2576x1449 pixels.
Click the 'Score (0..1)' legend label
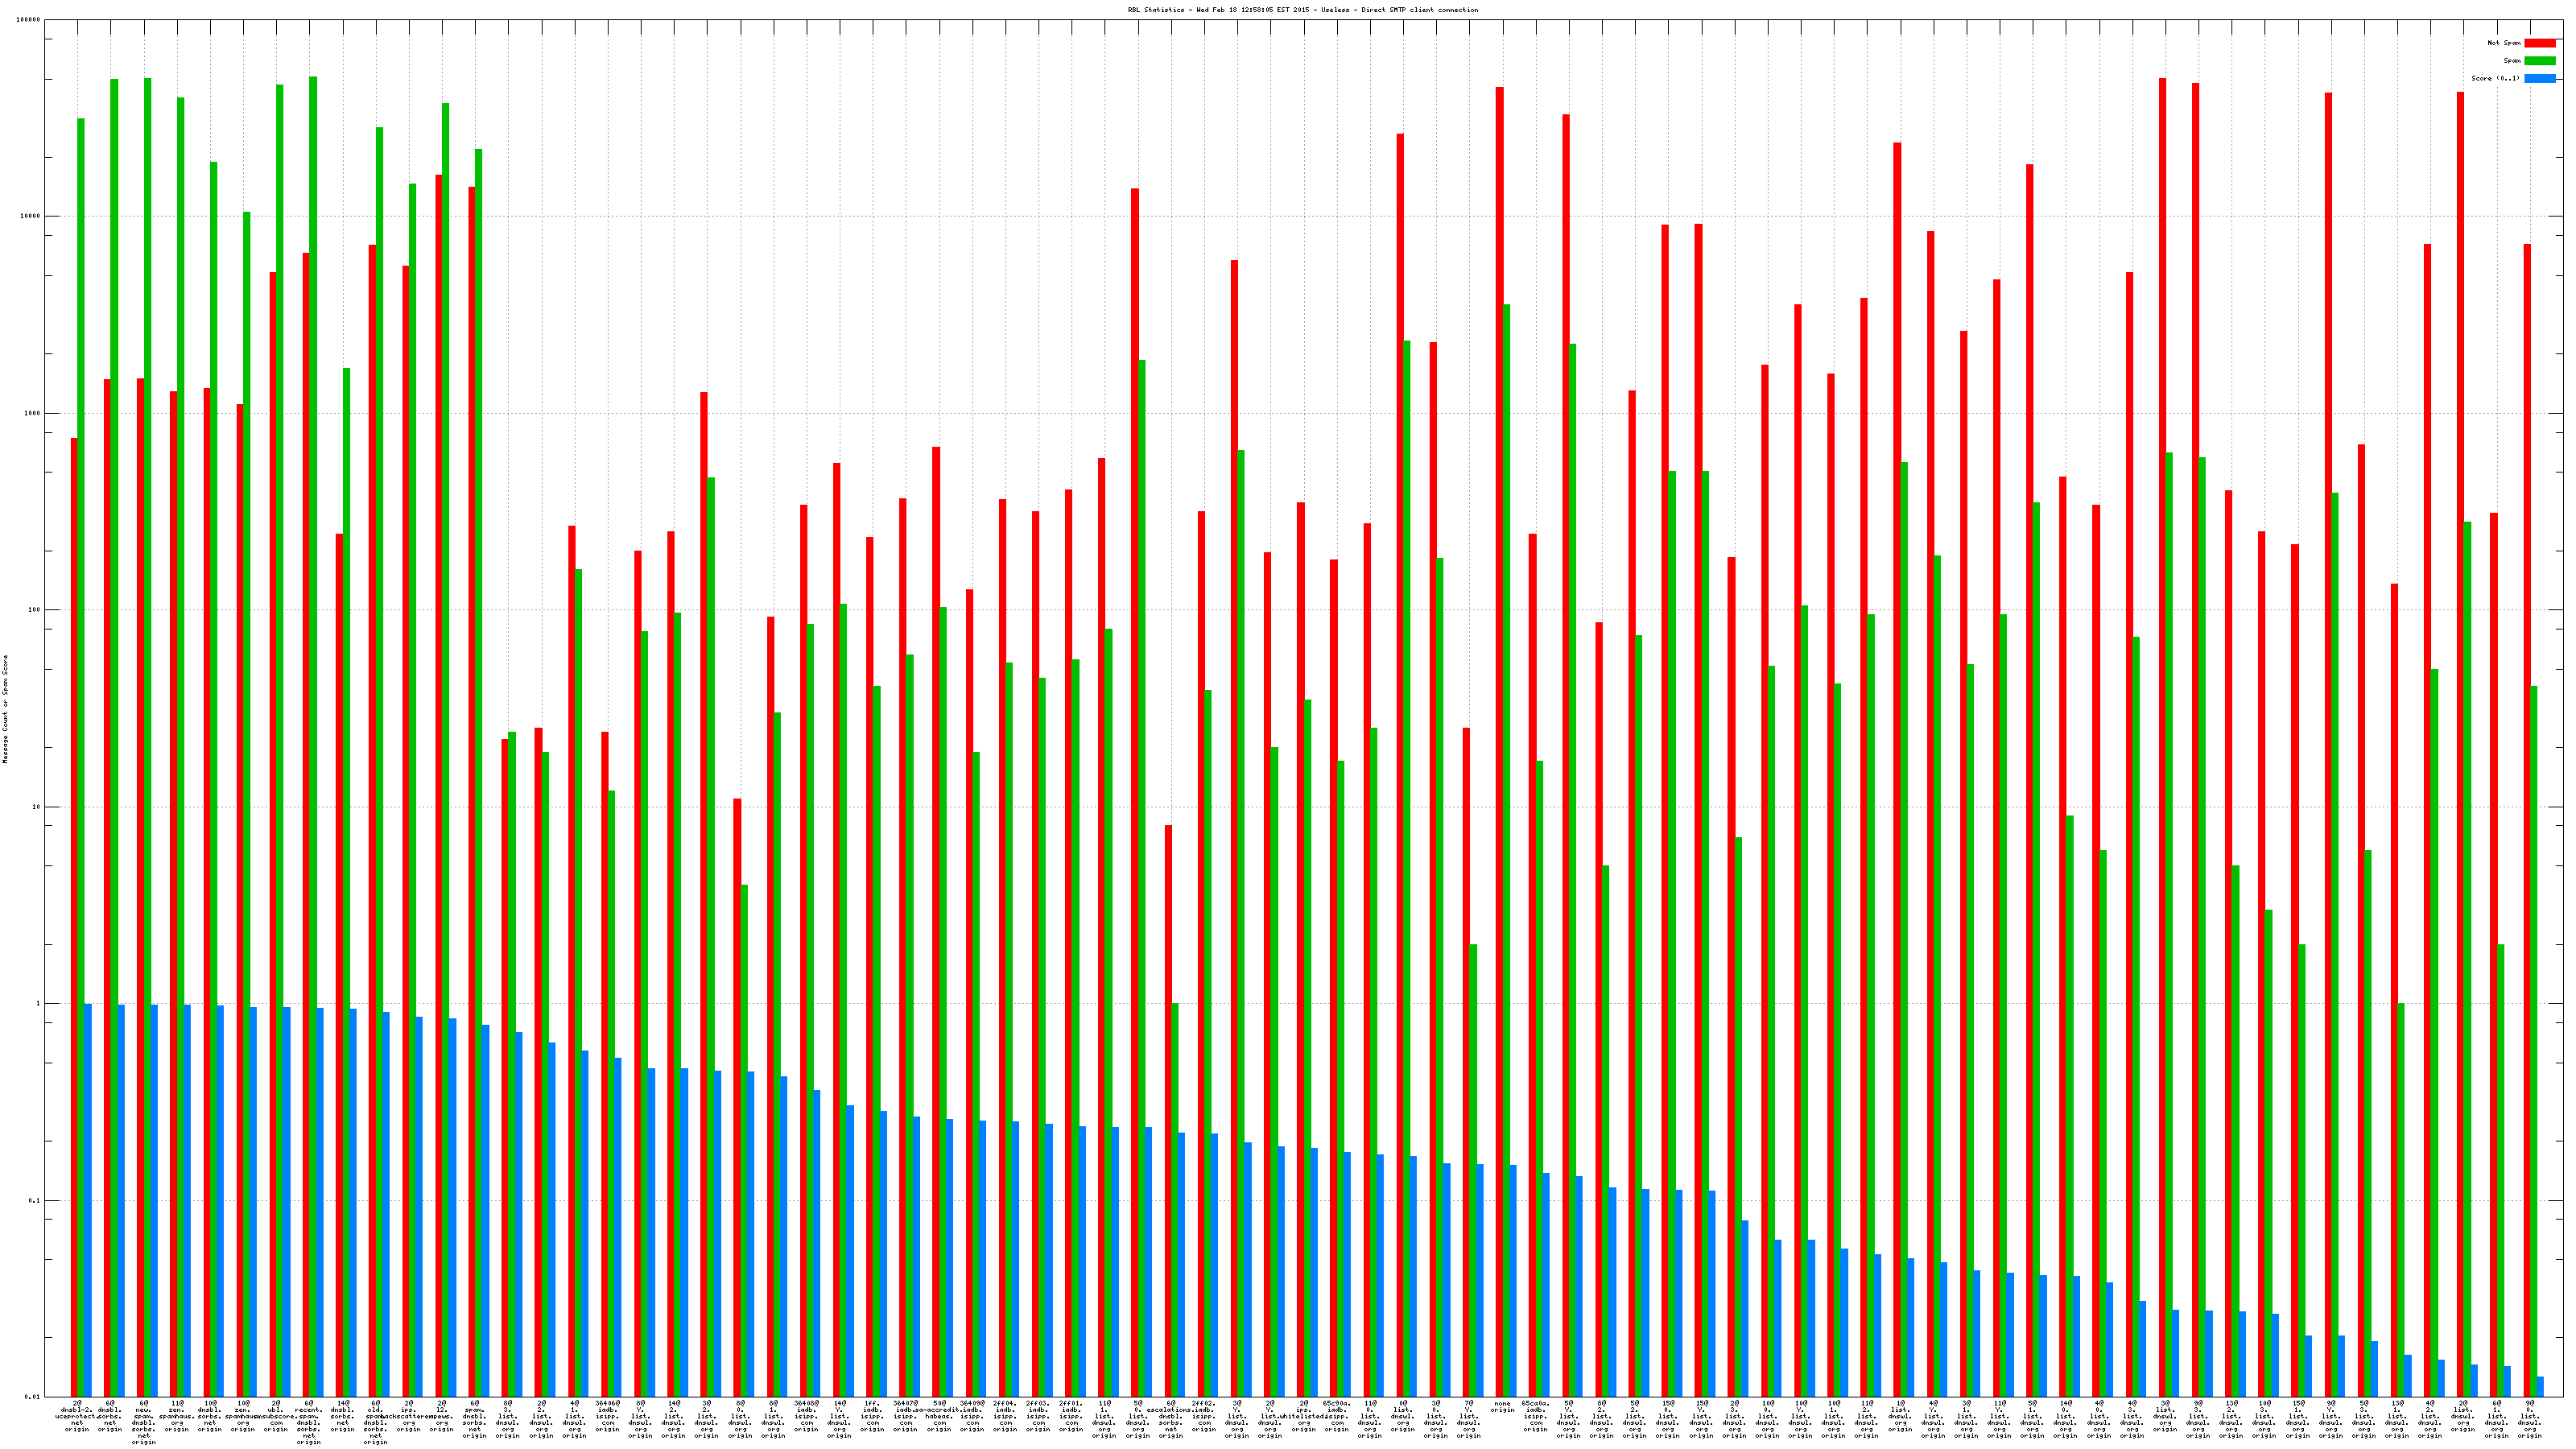point(2495,78)
